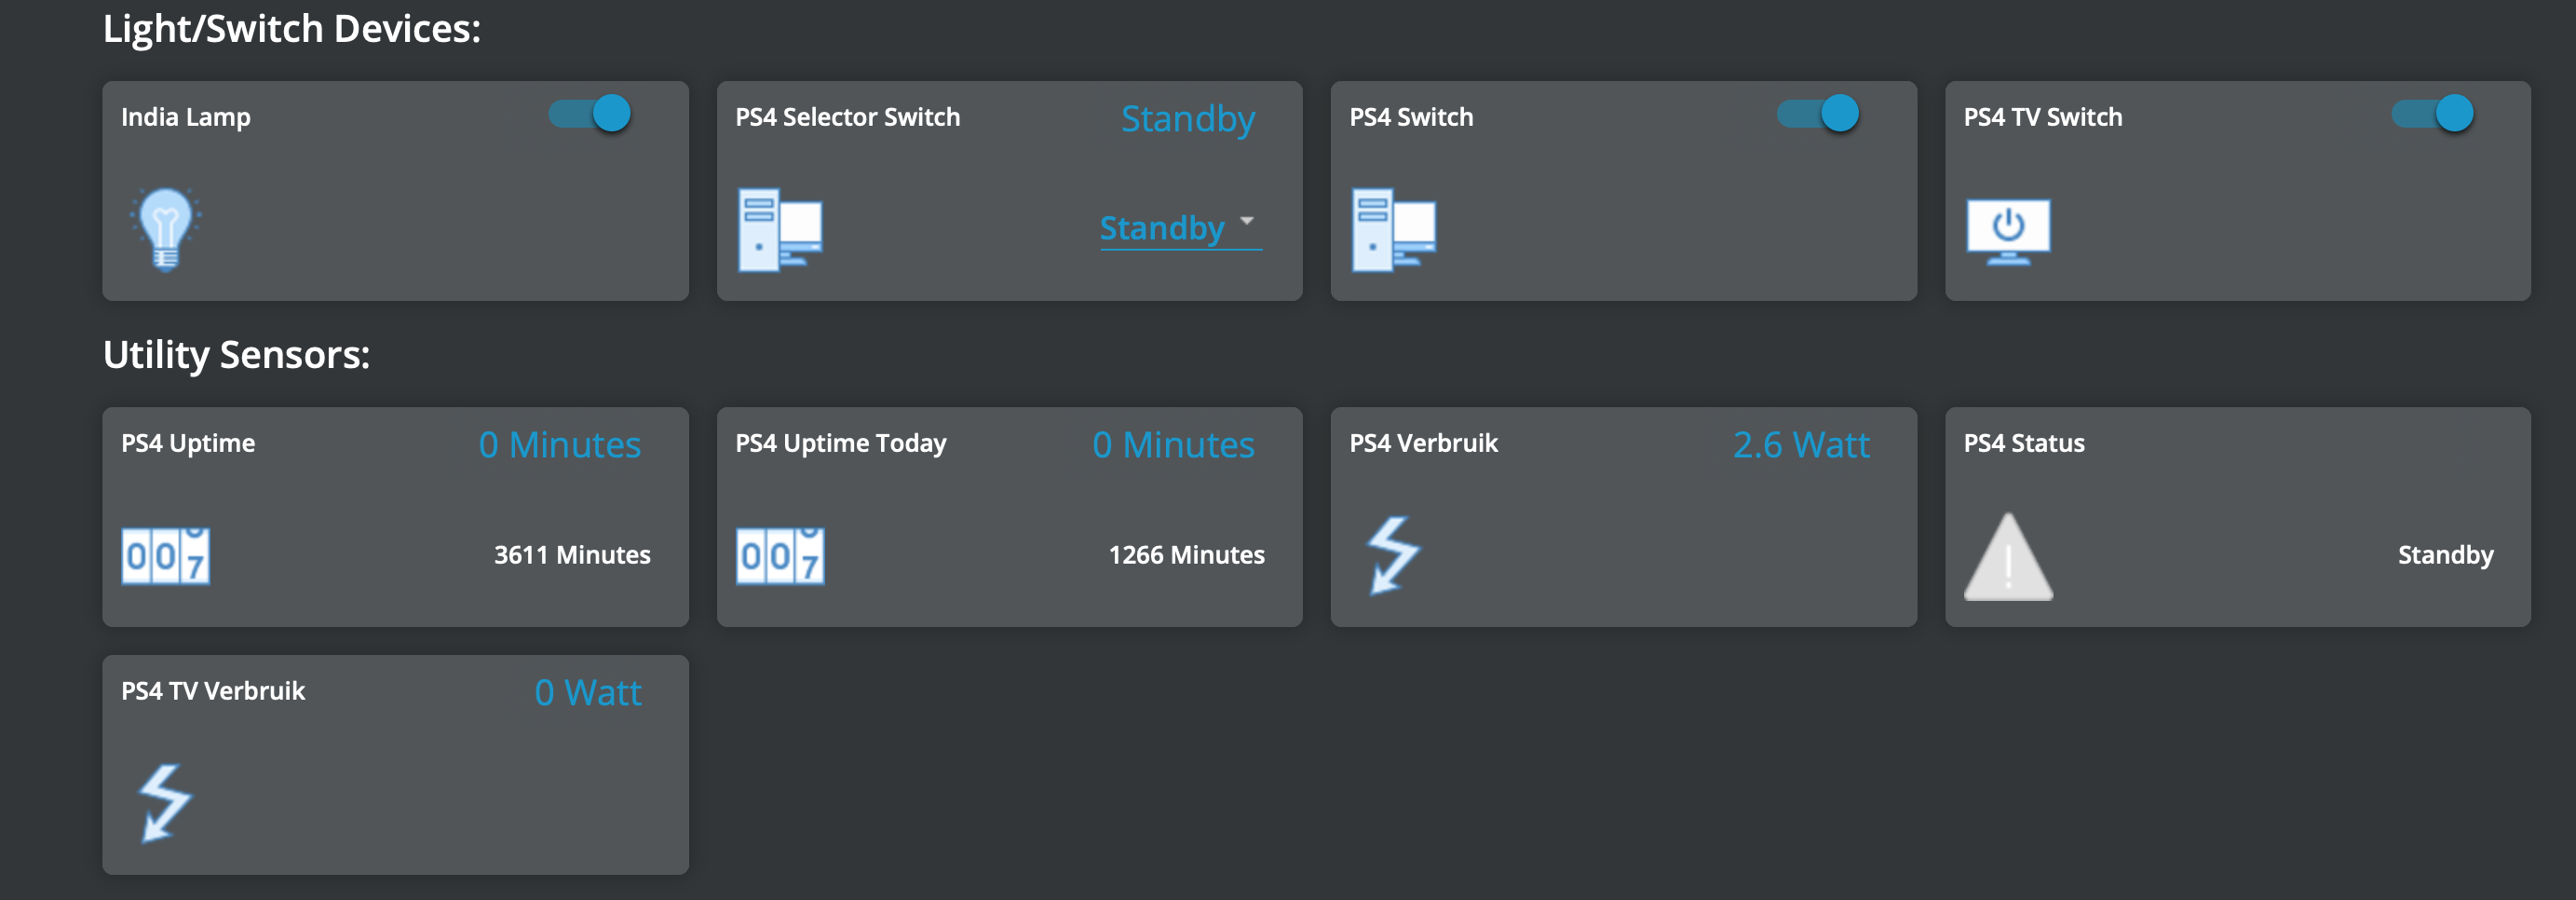Open the Standby dropdown in PS4 Selector Switch
2576x900 pixels.
(x=1181, y=228)
